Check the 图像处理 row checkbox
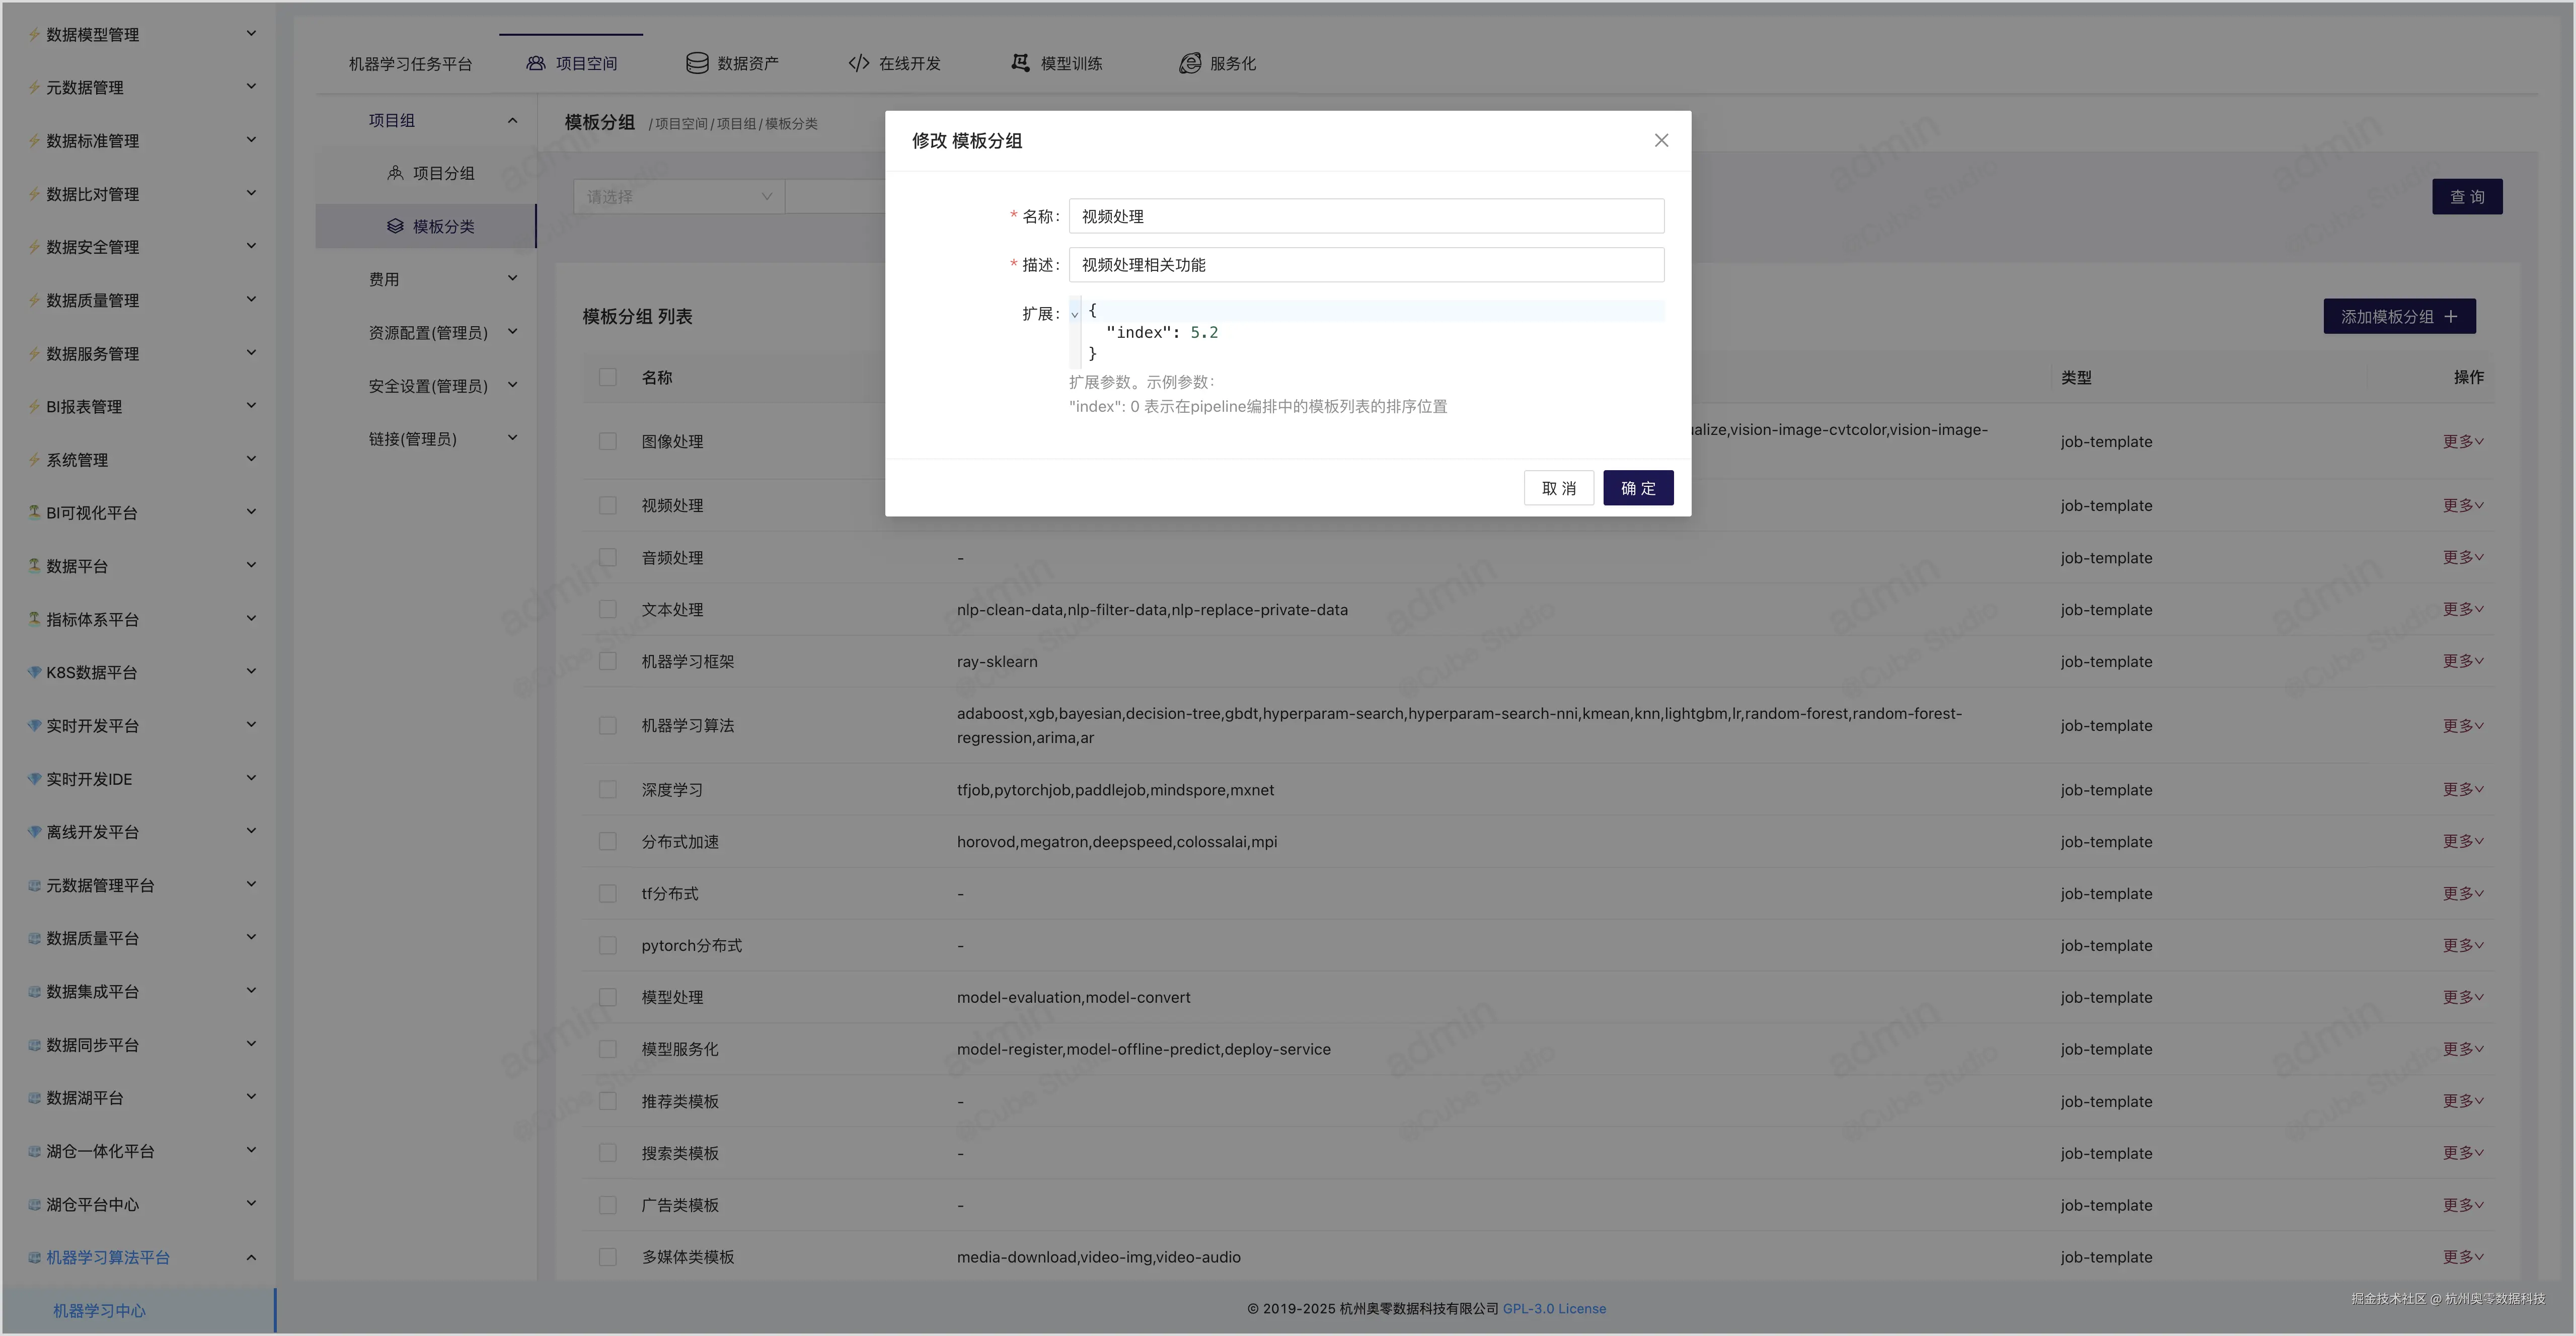This screenshot has width=2576, height=1336. (x=607, y=441)
